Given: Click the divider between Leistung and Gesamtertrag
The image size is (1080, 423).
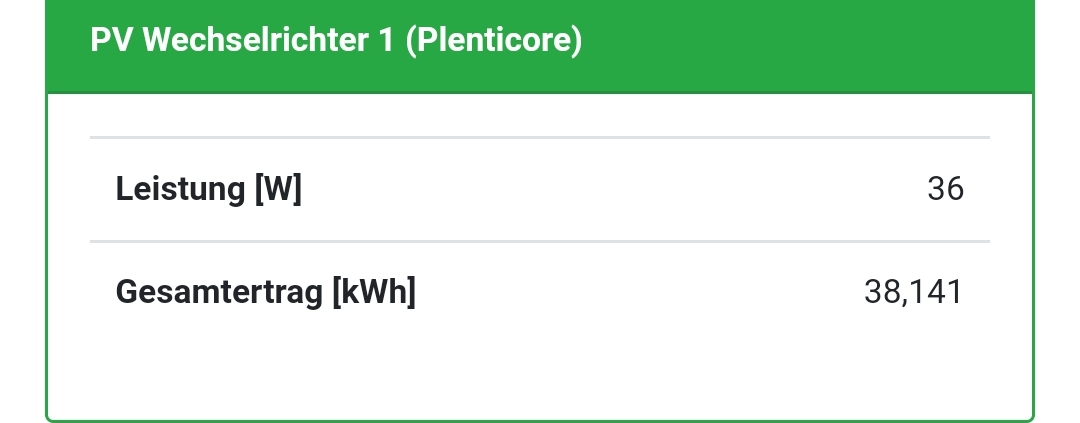Looking at the screenshot, I should point(540,241).
